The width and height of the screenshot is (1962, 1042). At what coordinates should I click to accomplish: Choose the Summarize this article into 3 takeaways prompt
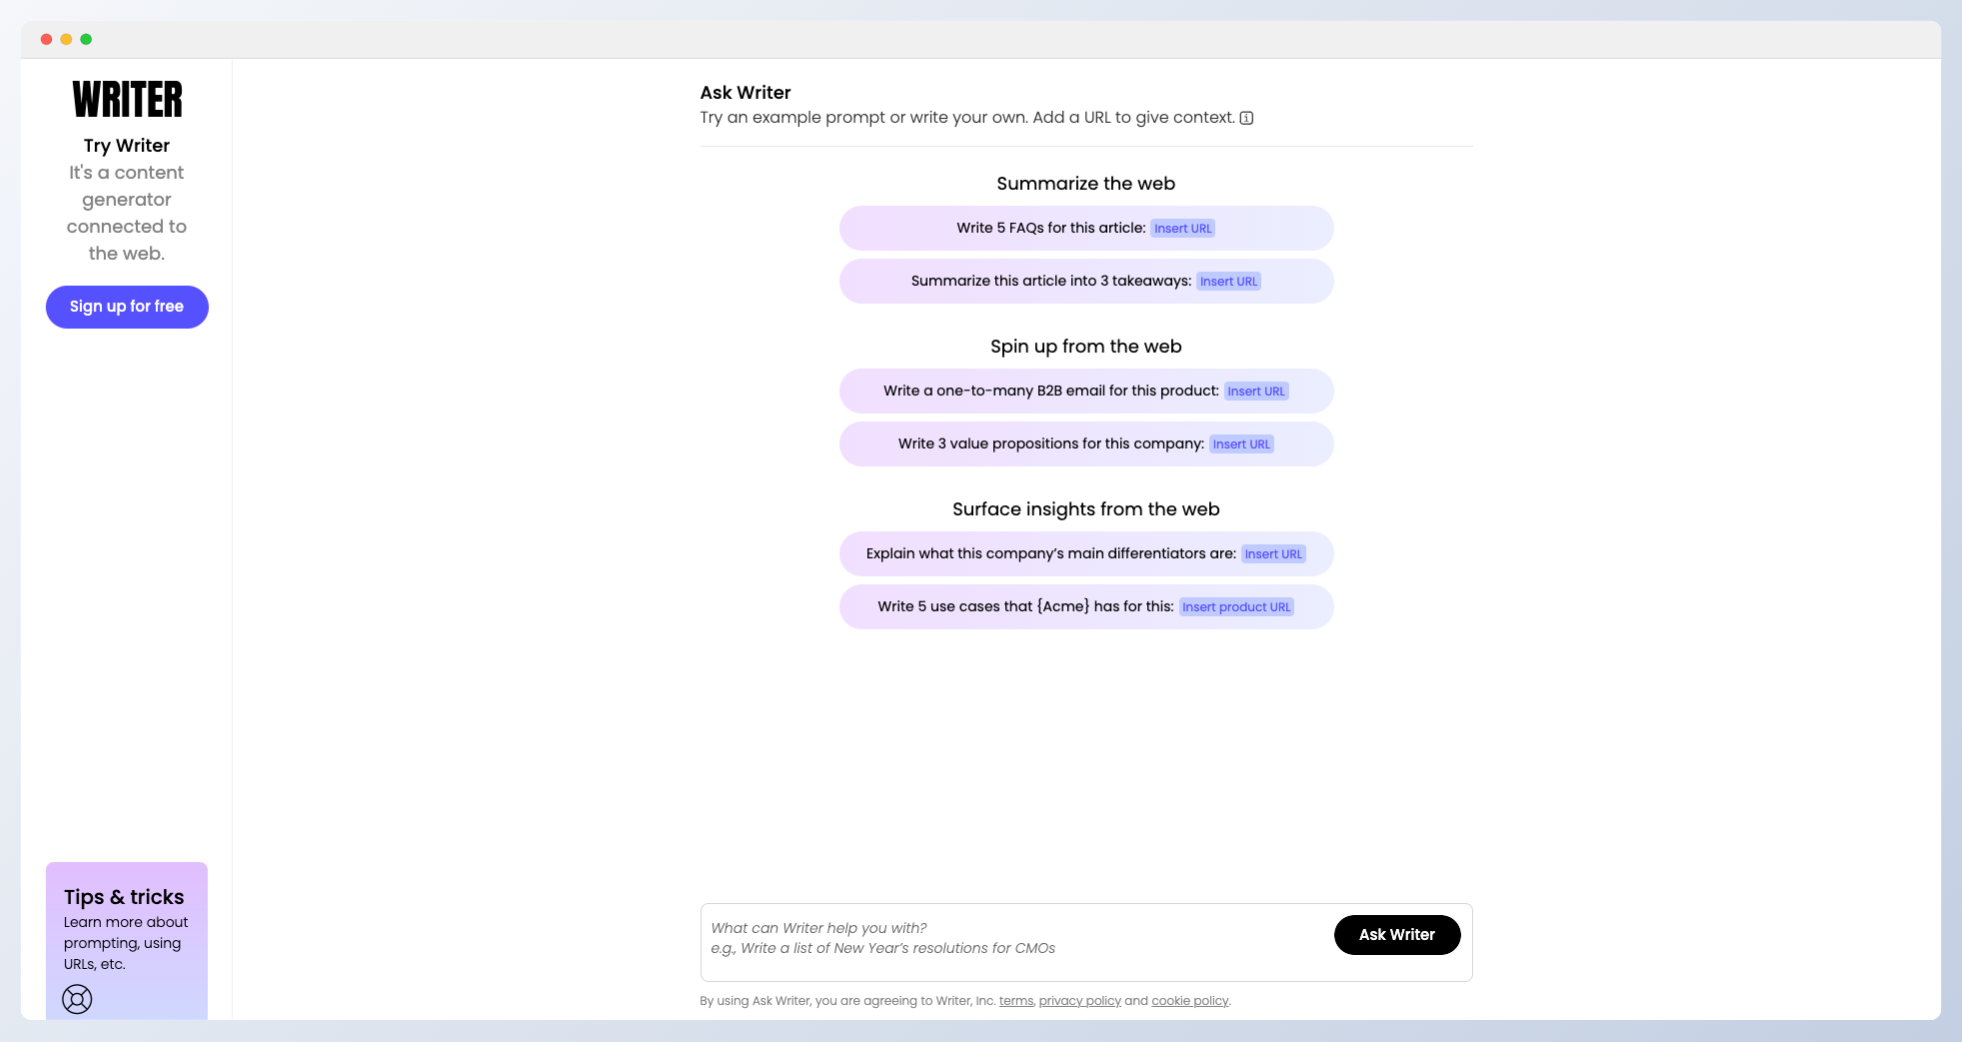point(1086,281)
